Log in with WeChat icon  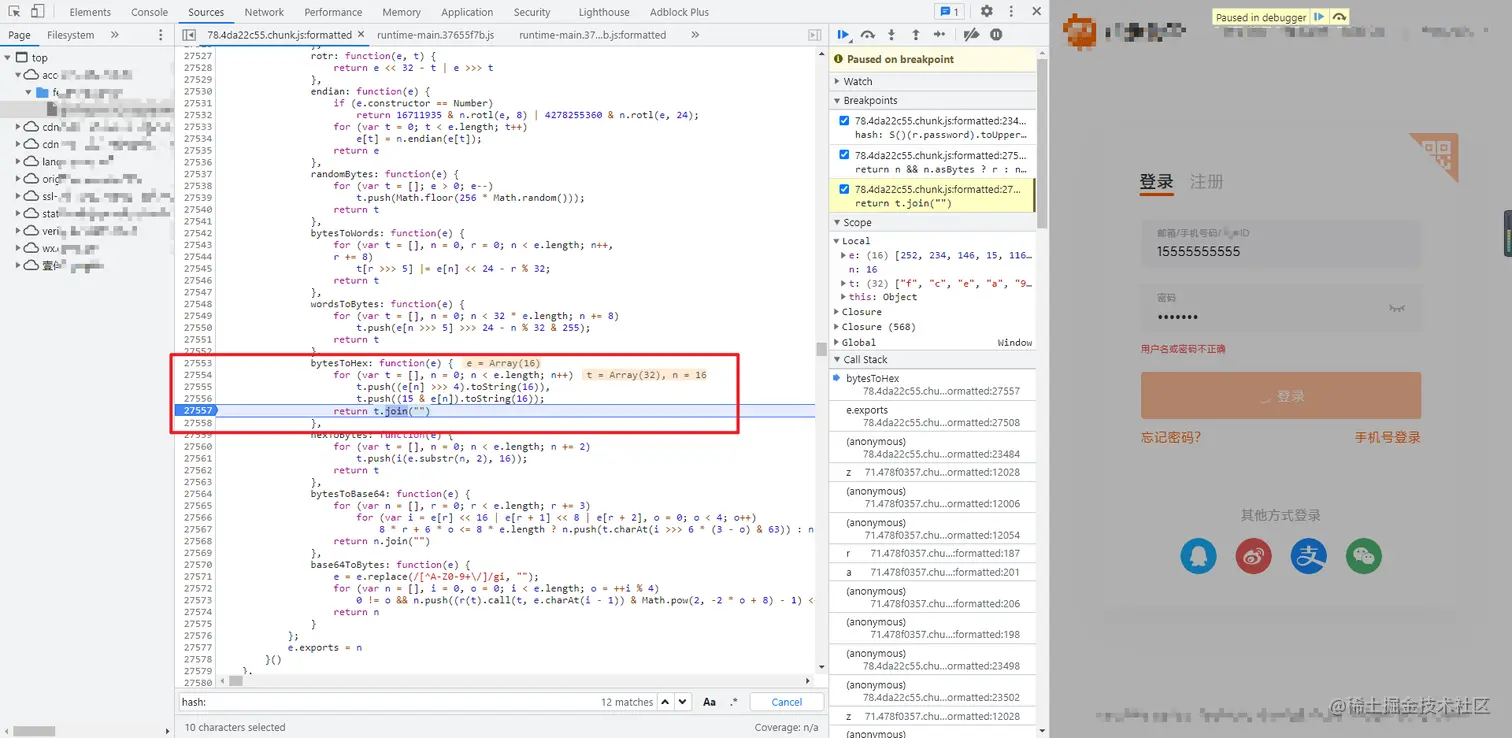point(1363,555)
